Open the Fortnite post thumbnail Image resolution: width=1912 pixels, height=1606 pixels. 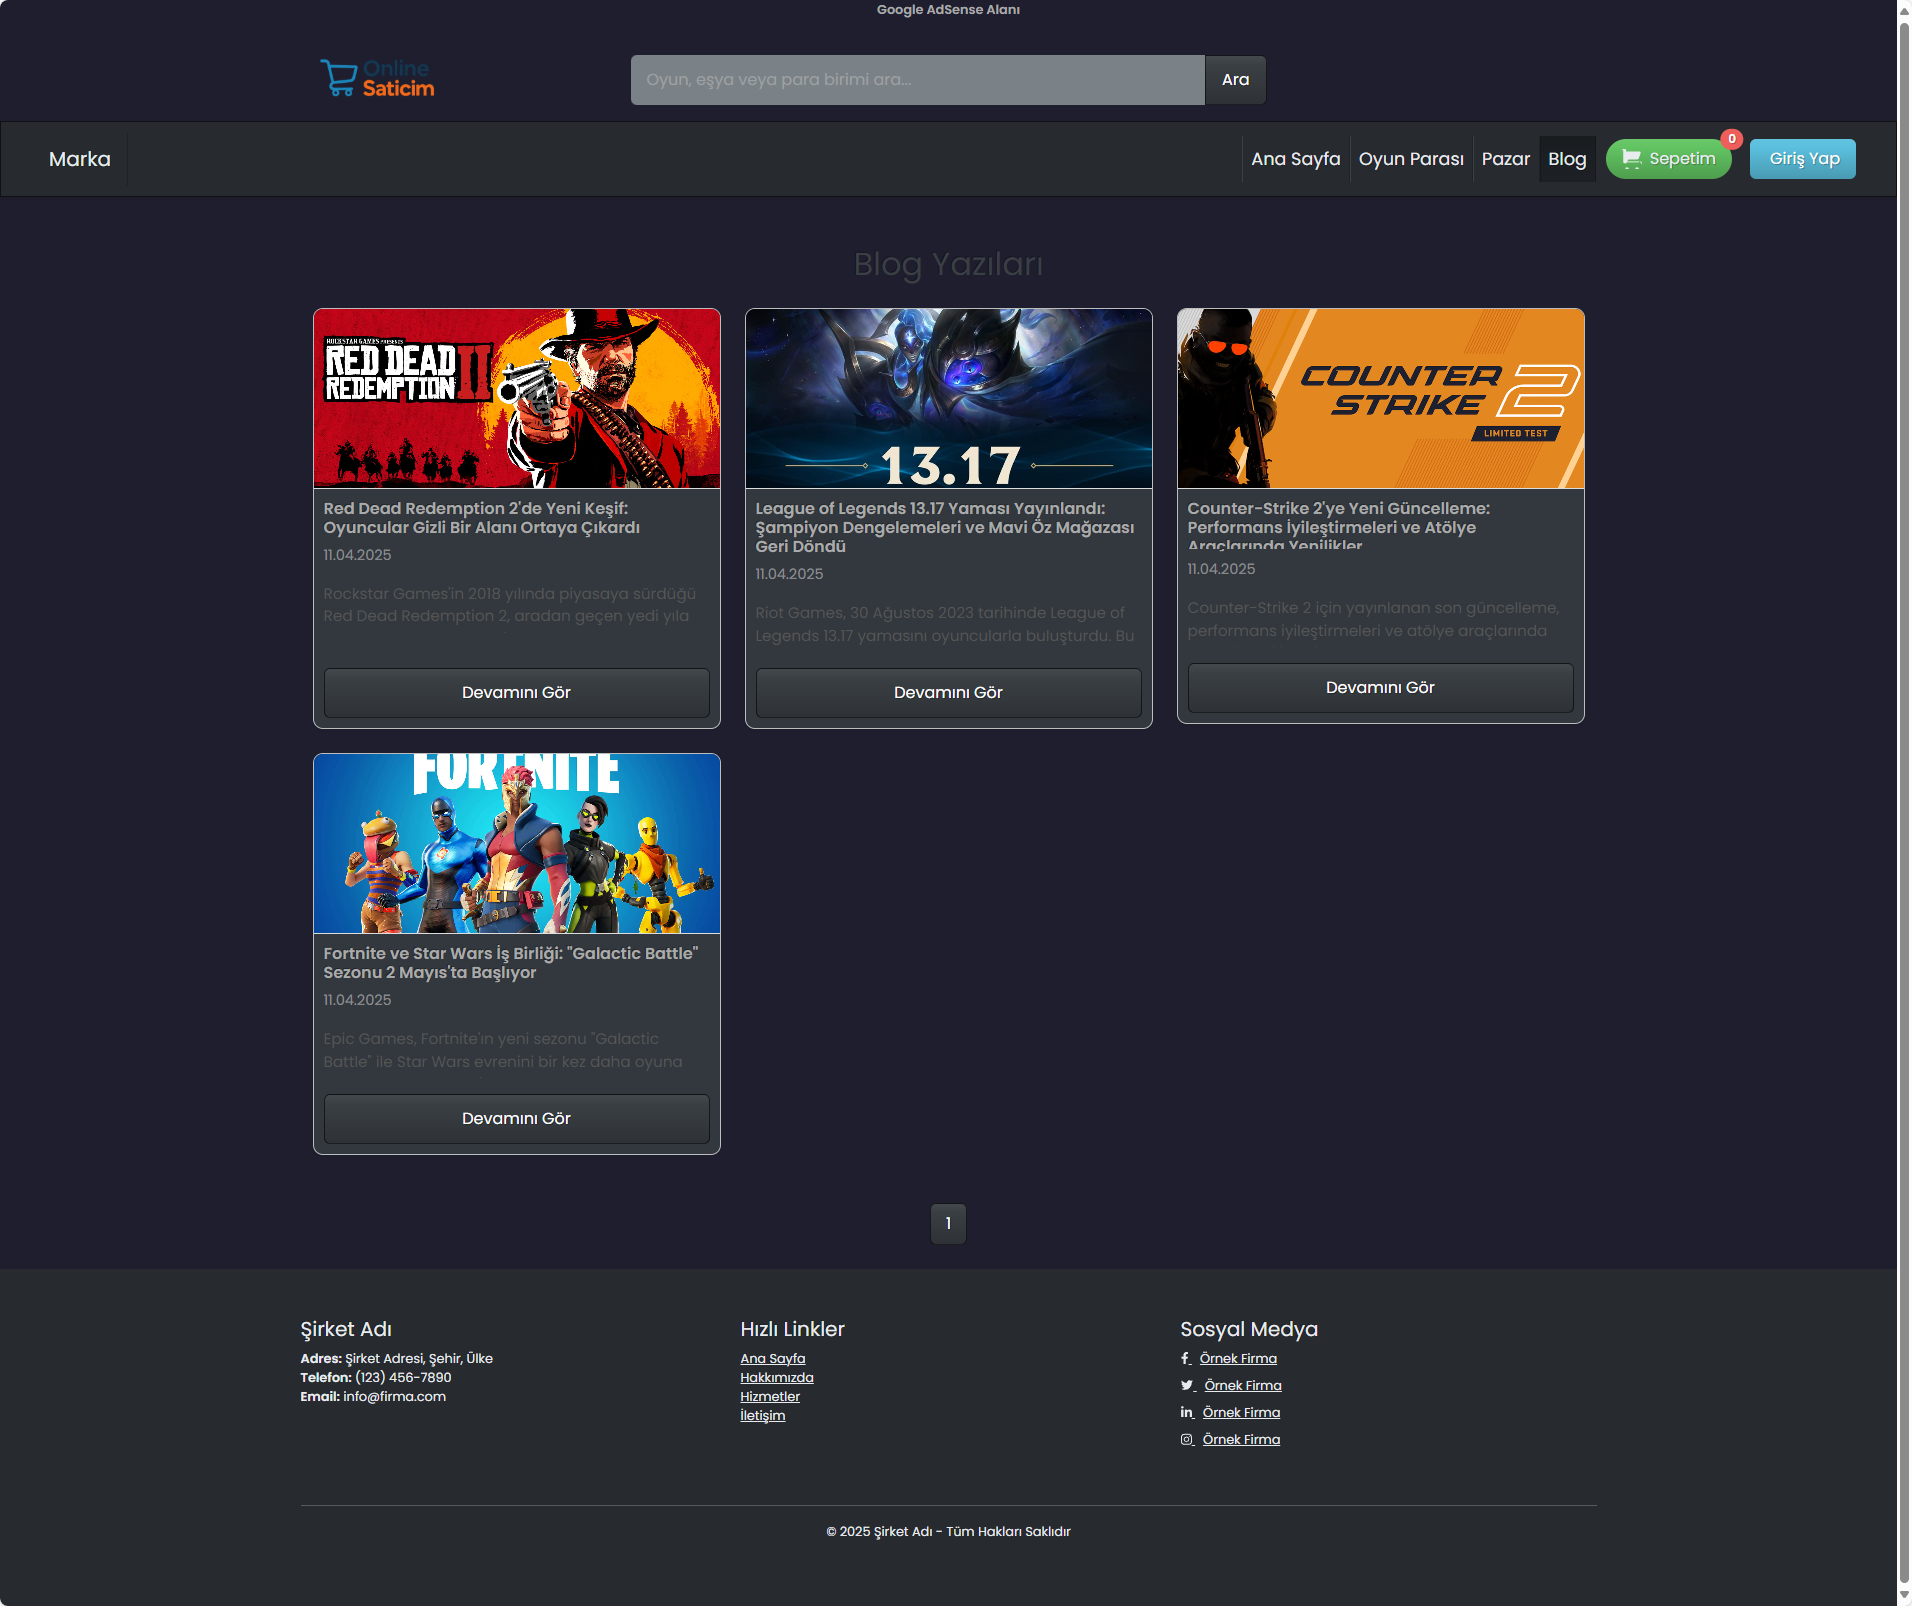(517, 843)
